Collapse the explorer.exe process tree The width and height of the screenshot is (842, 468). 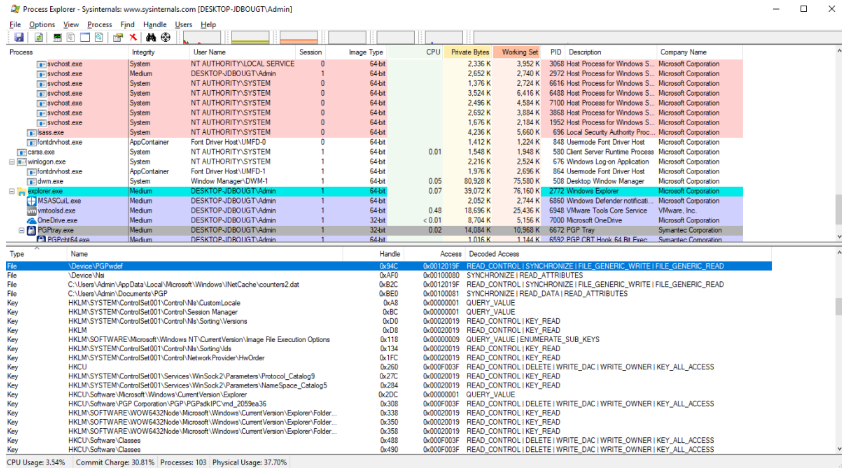pyautogui.click(x=11, y=191)
